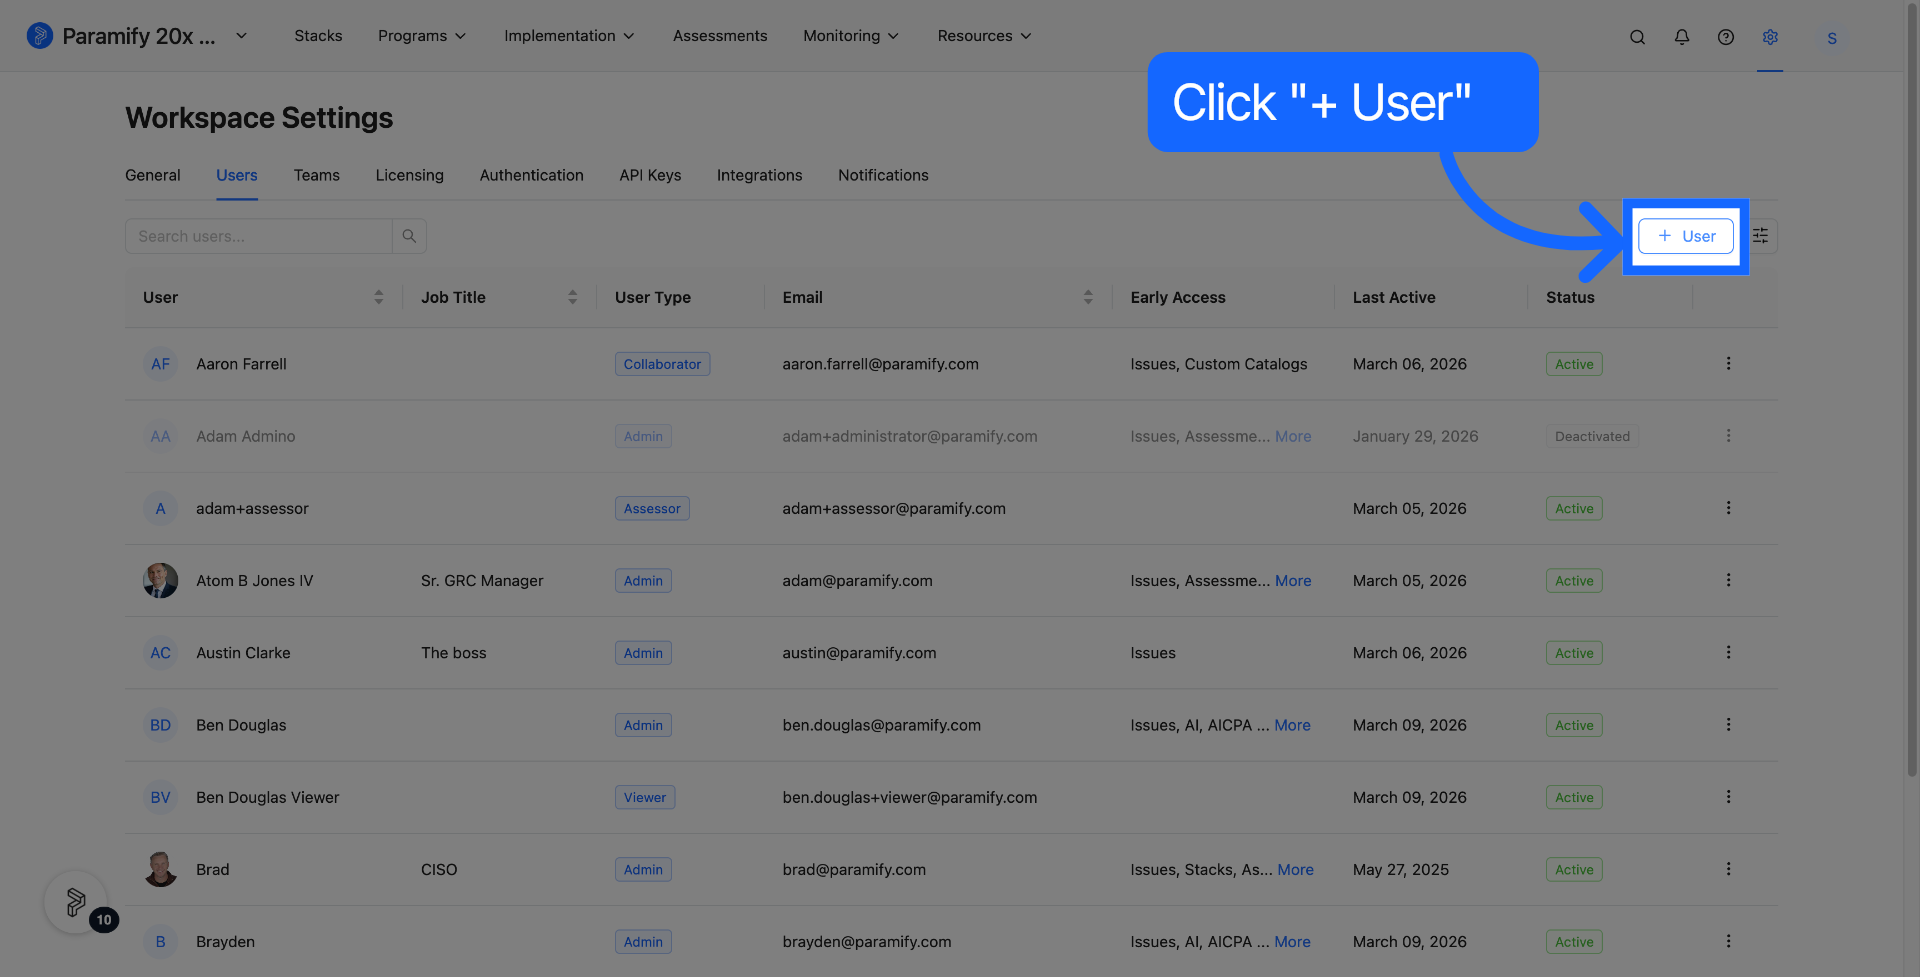Switch to the Integrations tab
The image size is (1920, 977).
click(760, 175)
